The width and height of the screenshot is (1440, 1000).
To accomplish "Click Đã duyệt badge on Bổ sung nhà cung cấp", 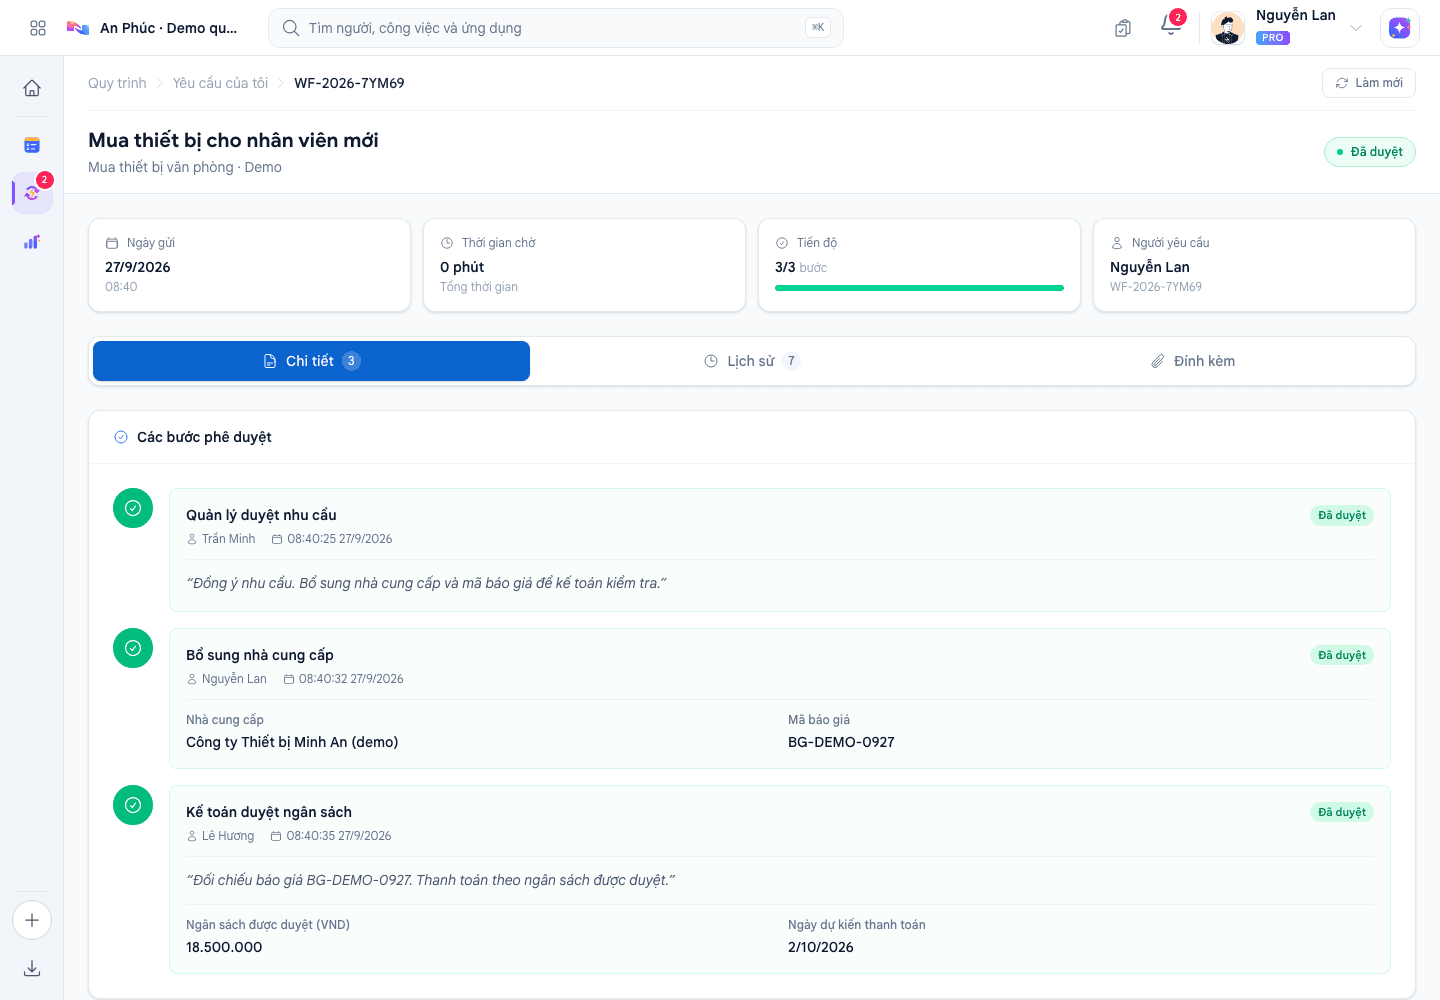I will click(1342, 656).
